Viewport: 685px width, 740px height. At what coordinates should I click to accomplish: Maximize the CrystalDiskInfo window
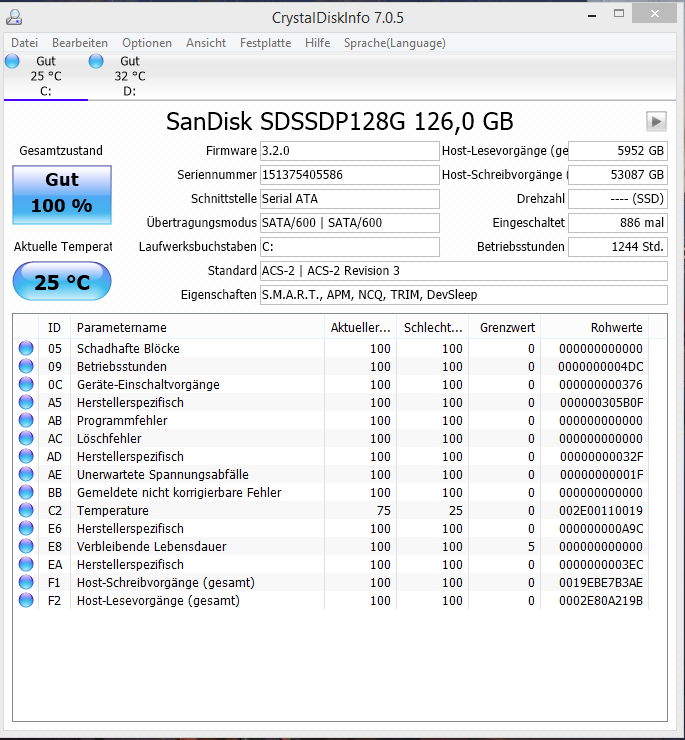coord(619,14)
